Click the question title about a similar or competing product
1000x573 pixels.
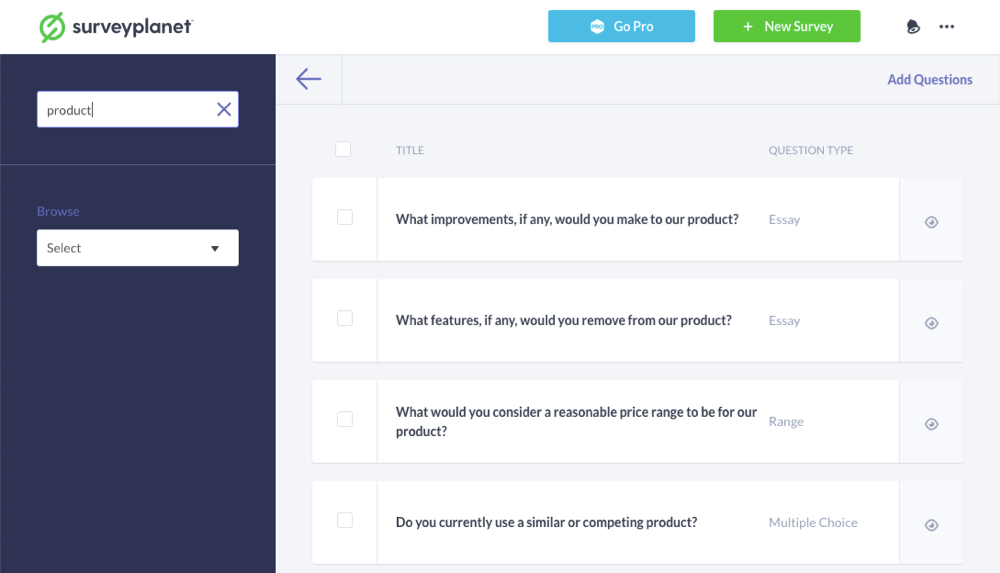546,522
